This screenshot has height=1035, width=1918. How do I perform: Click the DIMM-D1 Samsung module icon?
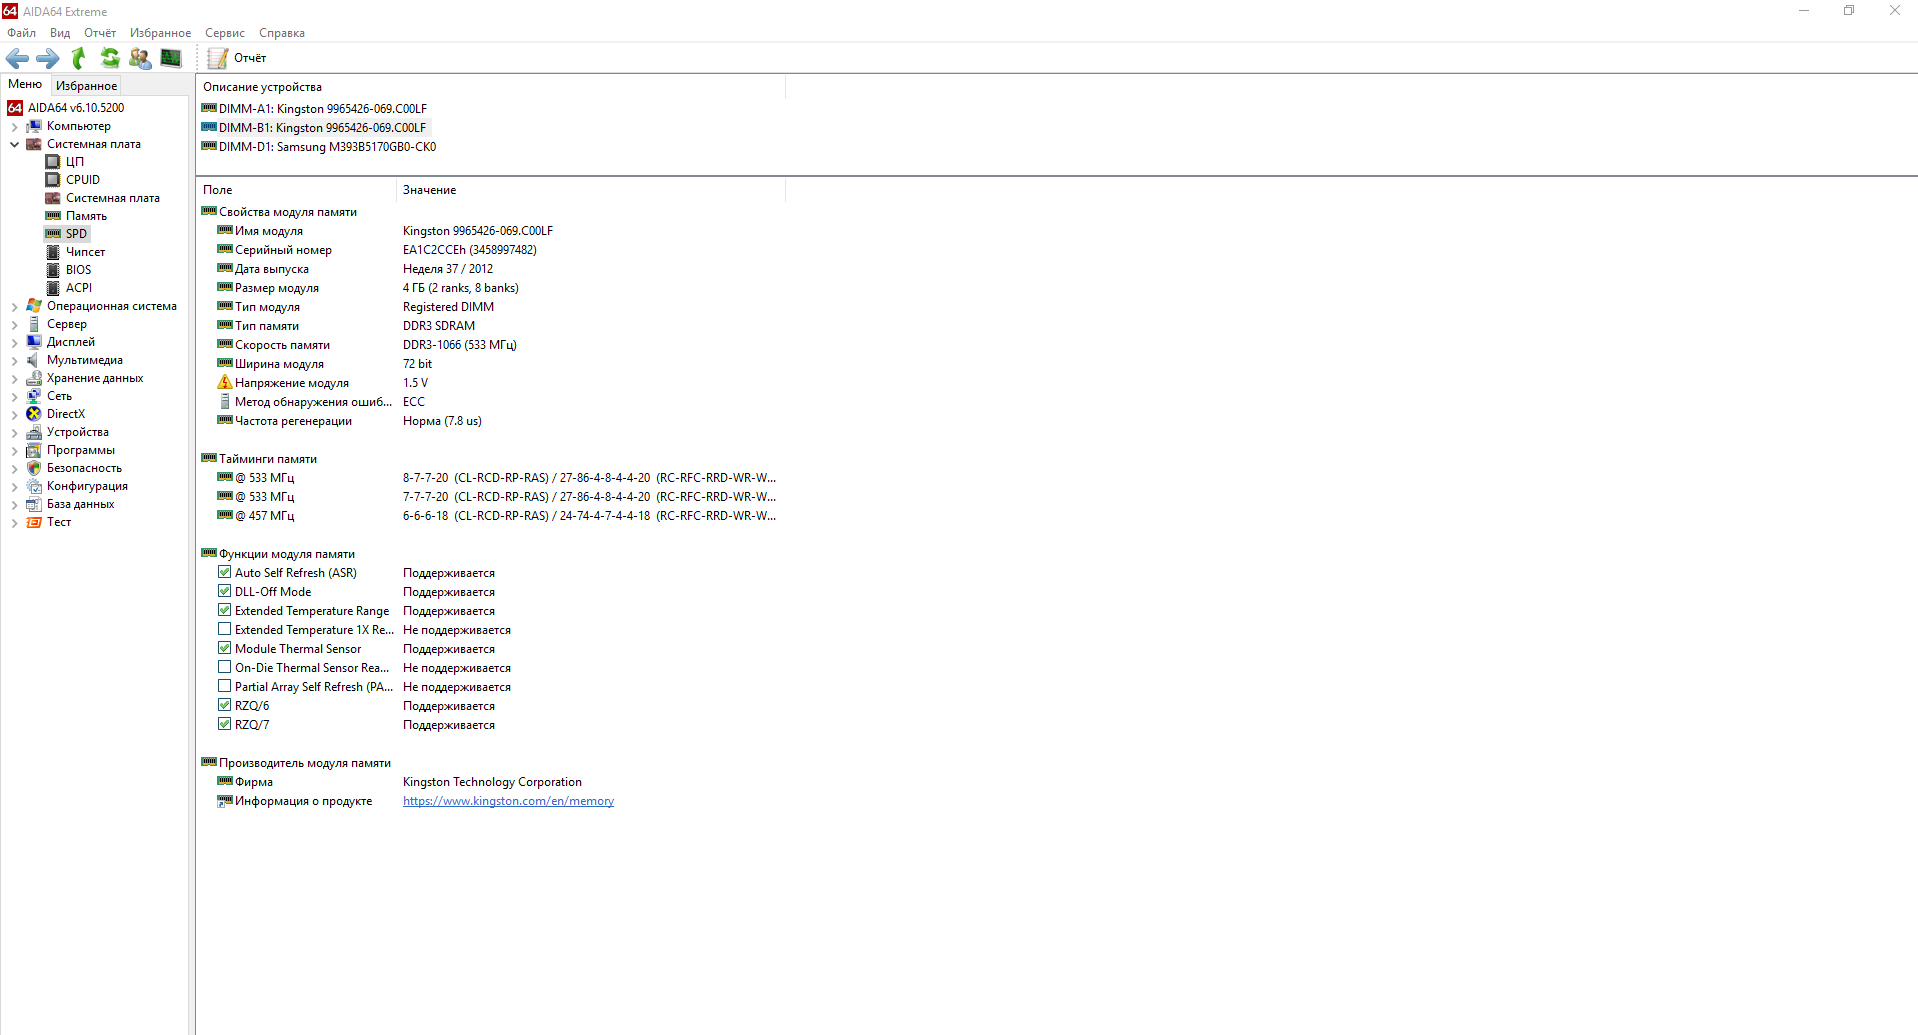click(x=209, y=146)
